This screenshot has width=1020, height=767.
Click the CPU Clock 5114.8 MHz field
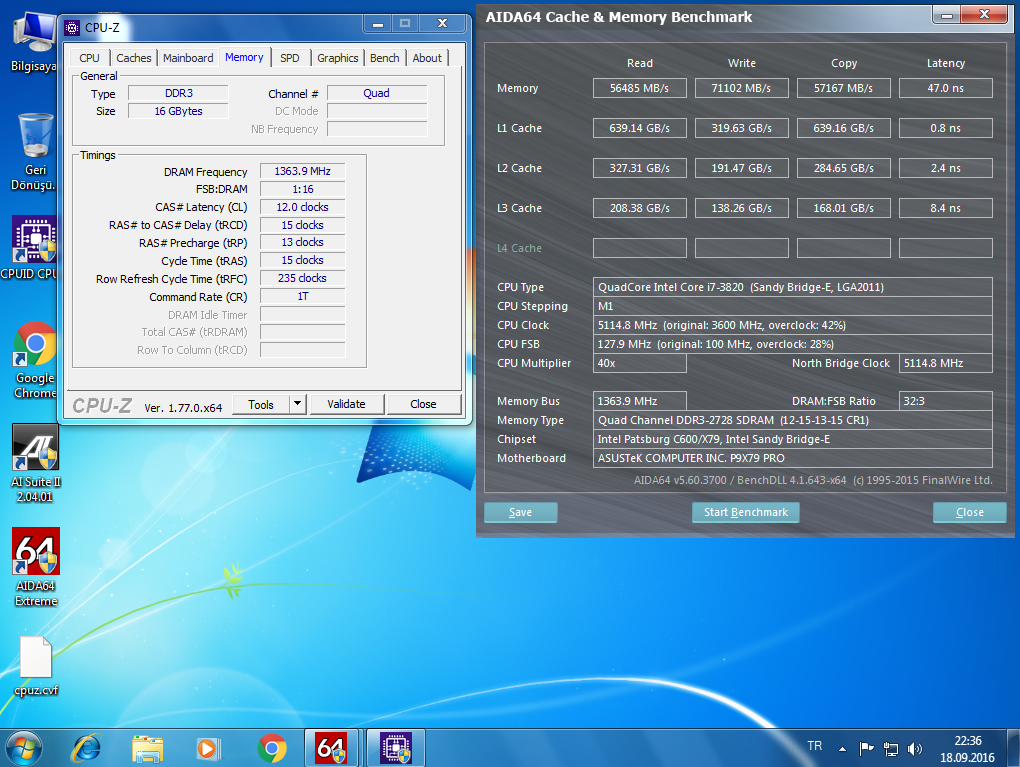[x=793, y=325]
